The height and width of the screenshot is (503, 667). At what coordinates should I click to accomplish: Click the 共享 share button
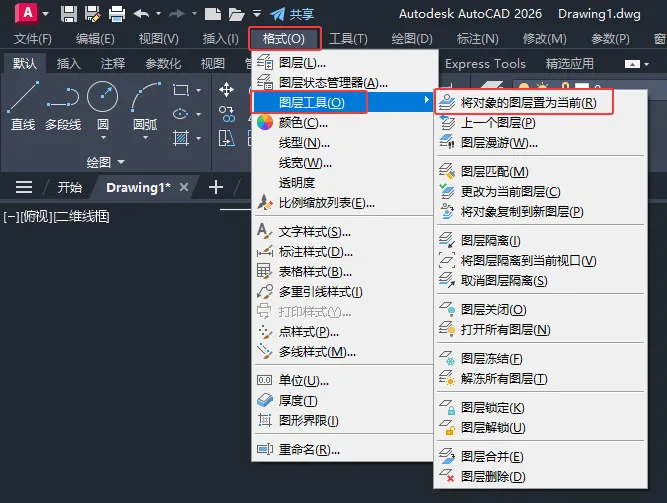(x=292, y=14)
